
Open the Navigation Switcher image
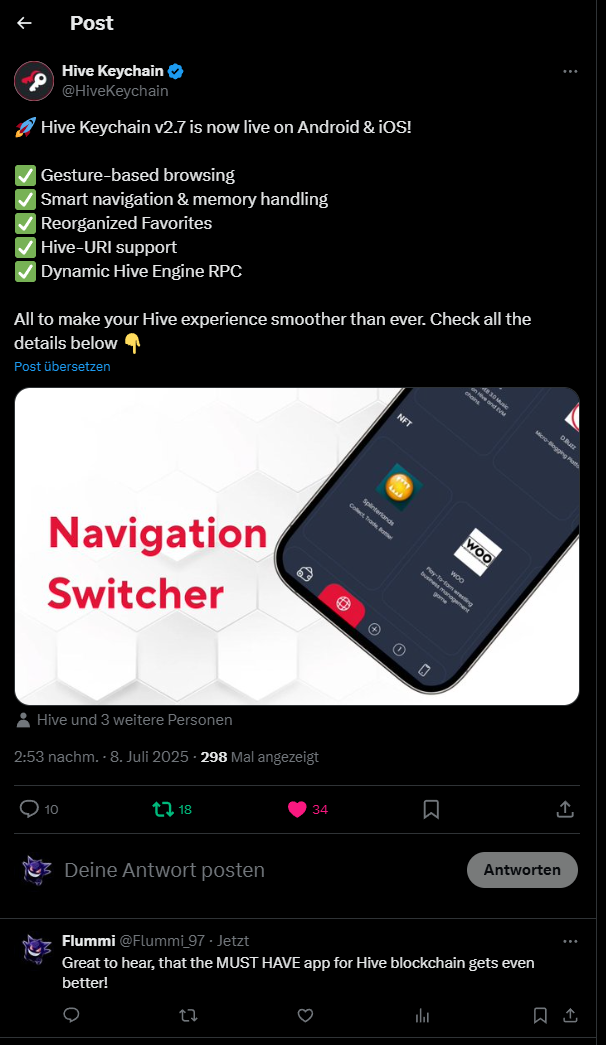[x=297, y=546]
